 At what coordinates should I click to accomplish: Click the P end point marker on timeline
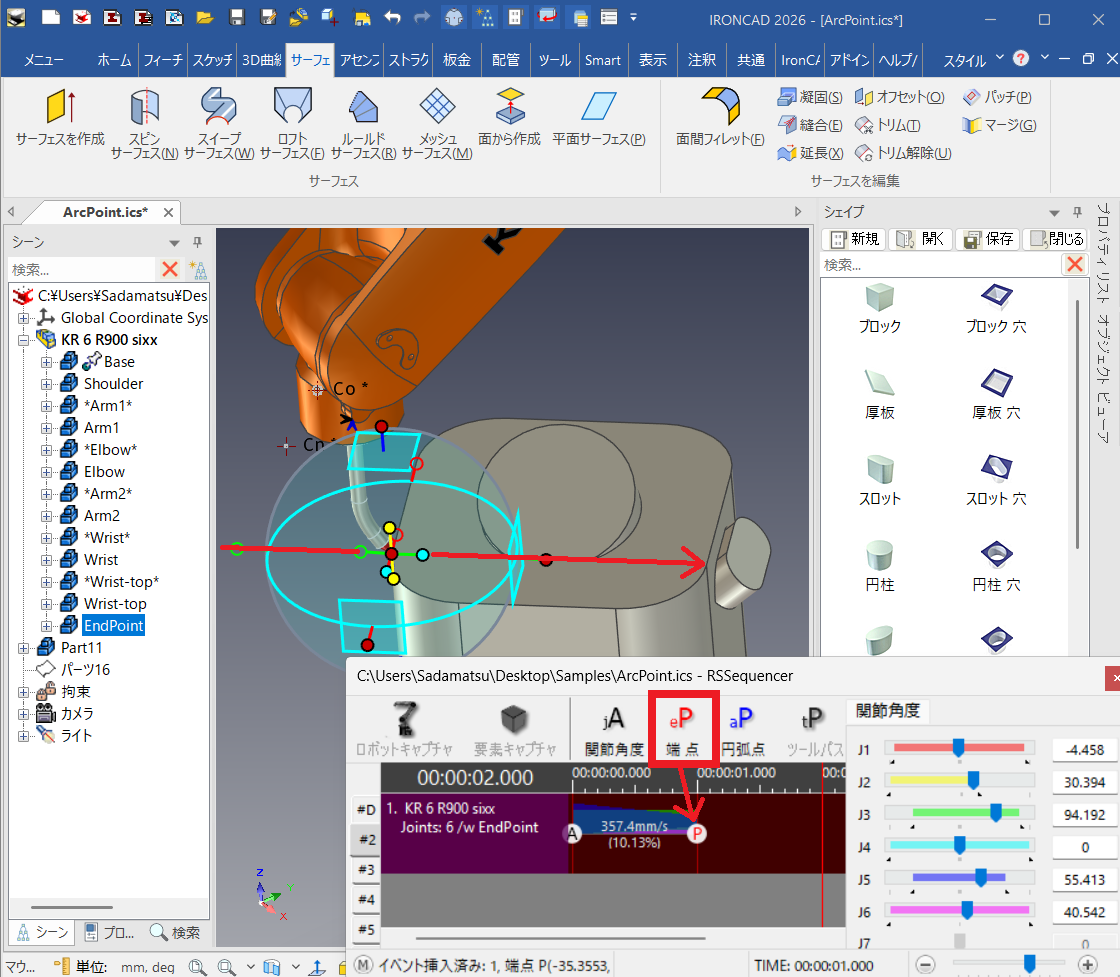click(x=696, y=833)
